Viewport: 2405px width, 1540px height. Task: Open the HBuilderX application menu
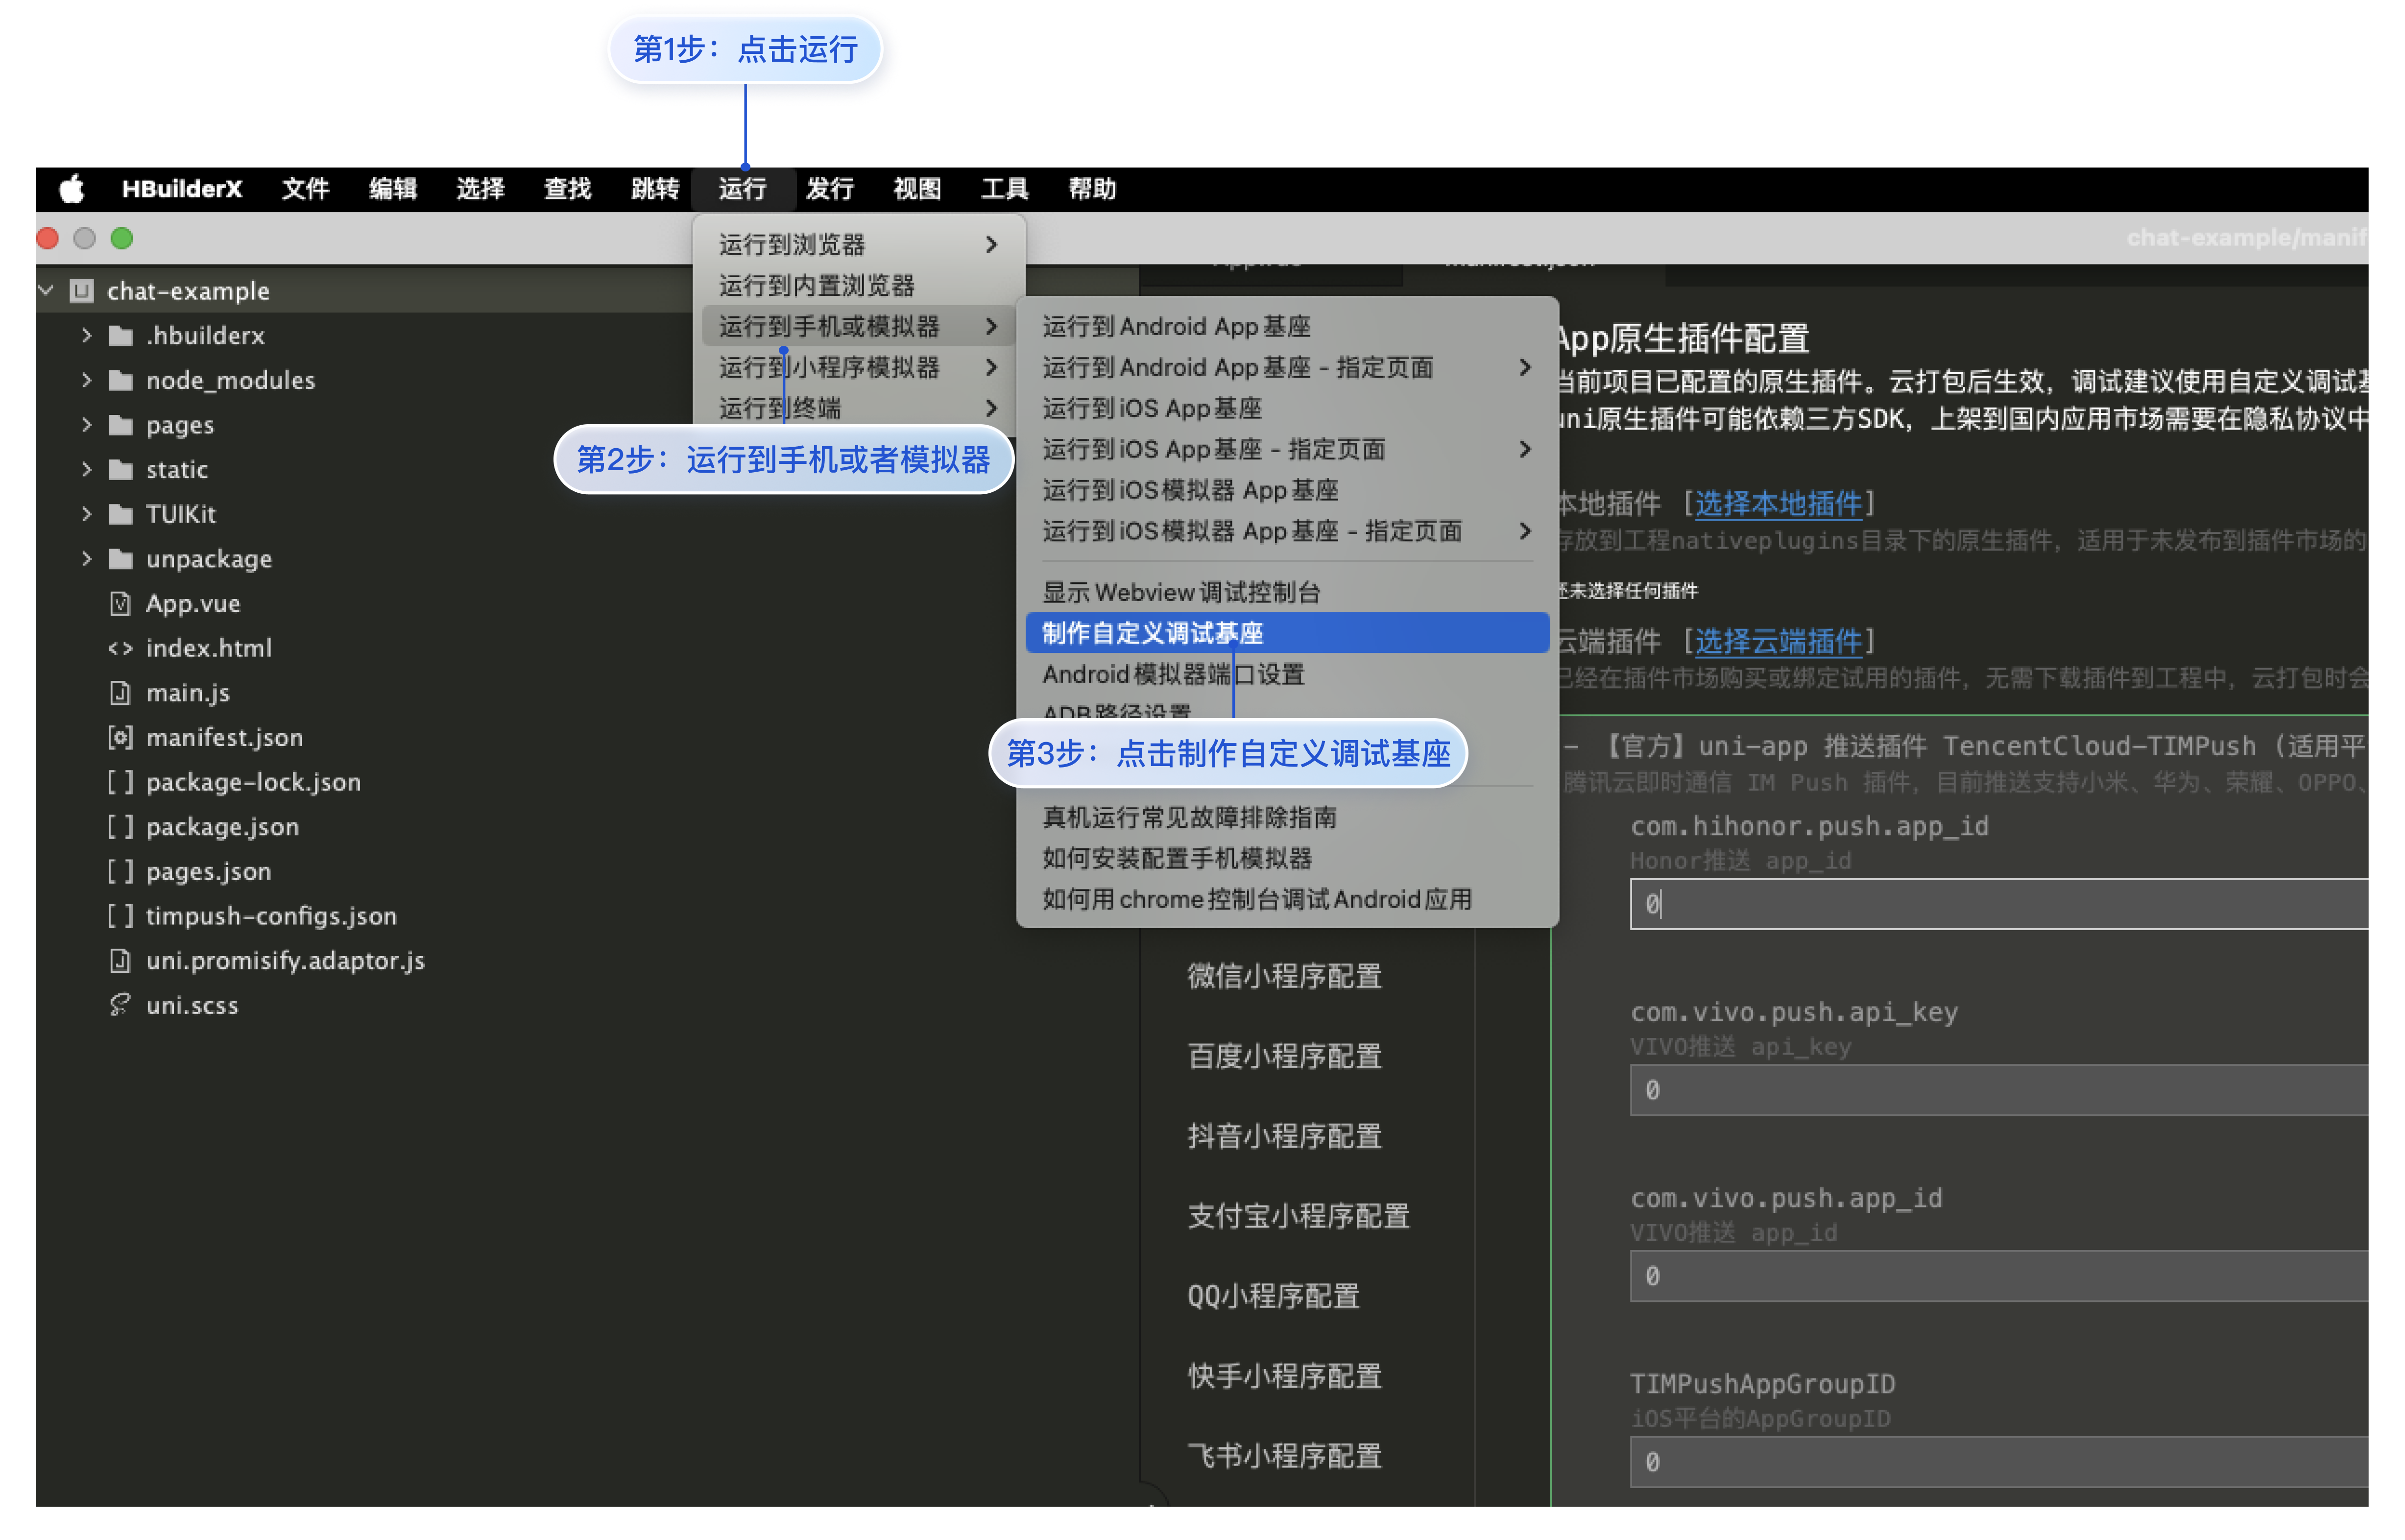pyautogui.click(x=182, y=188)
